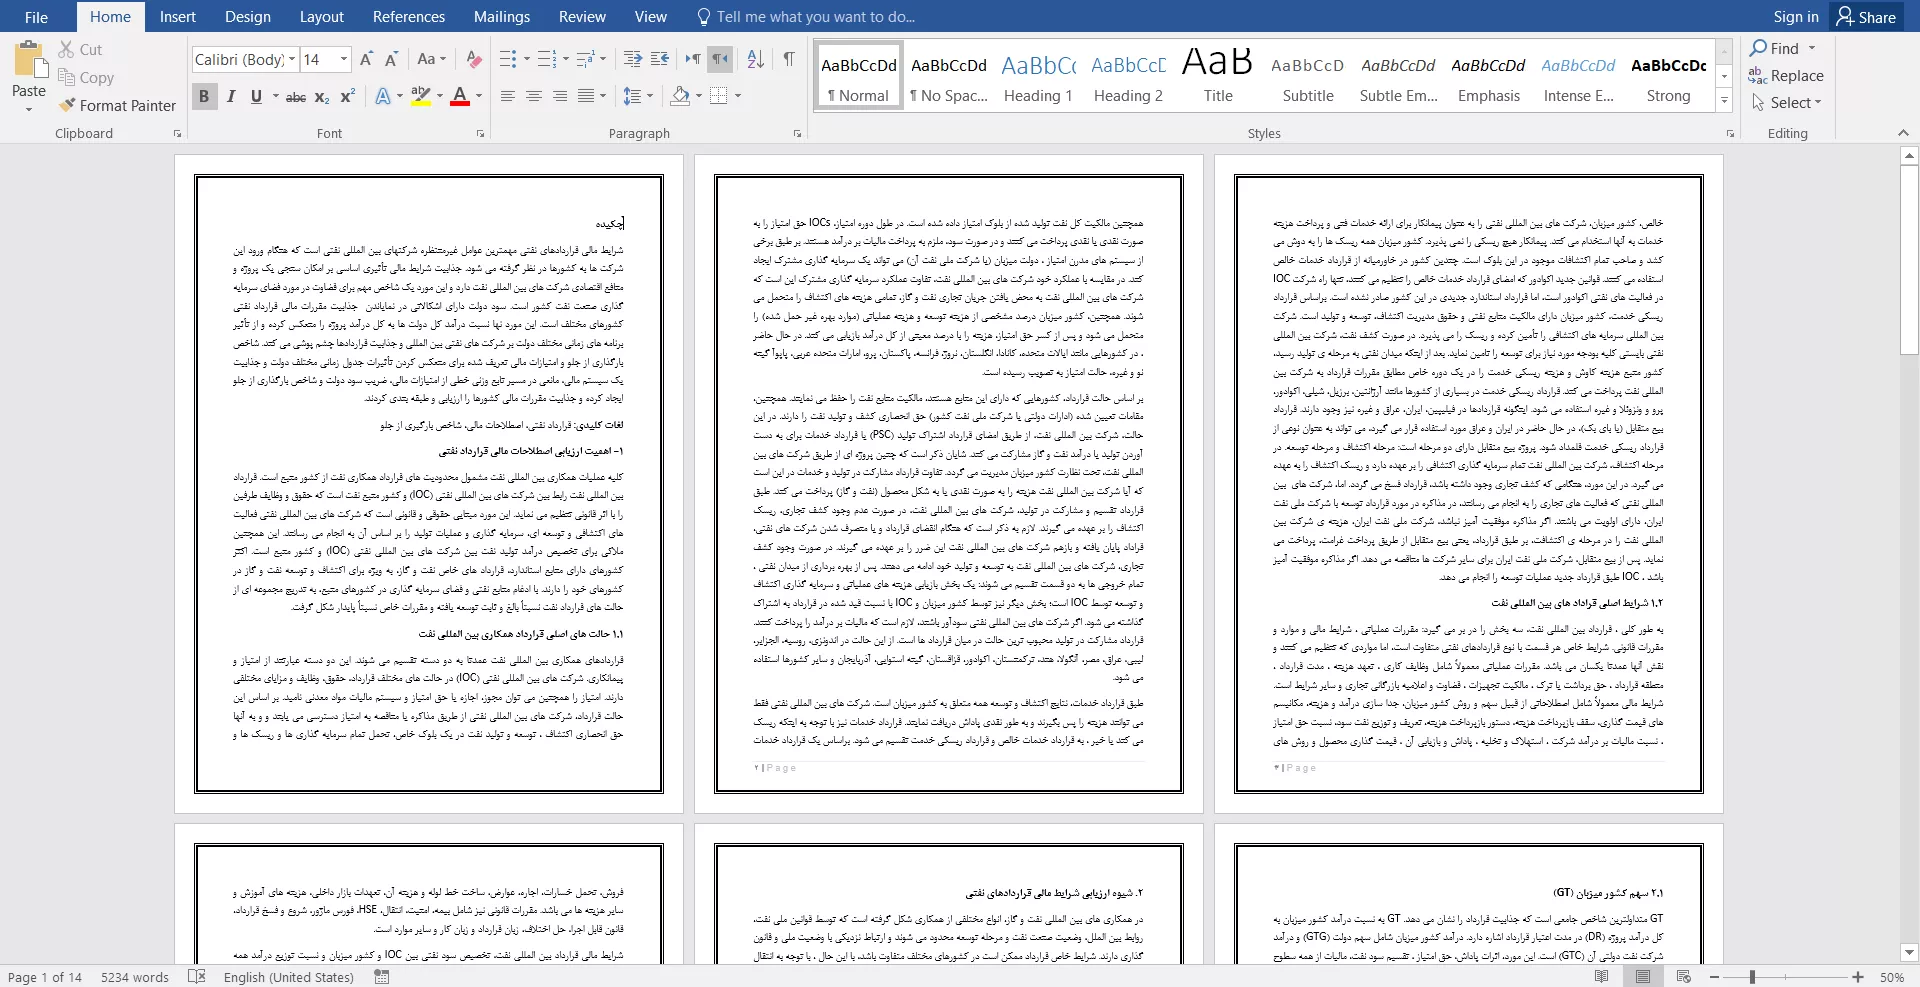
Task: Toggle Subscript formatting
Action: 322,96
